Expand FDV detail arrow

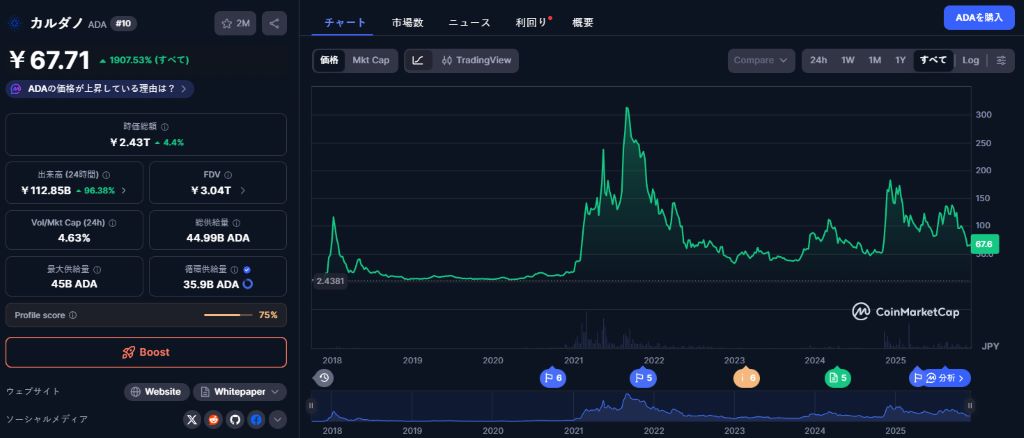pos(242,191)
